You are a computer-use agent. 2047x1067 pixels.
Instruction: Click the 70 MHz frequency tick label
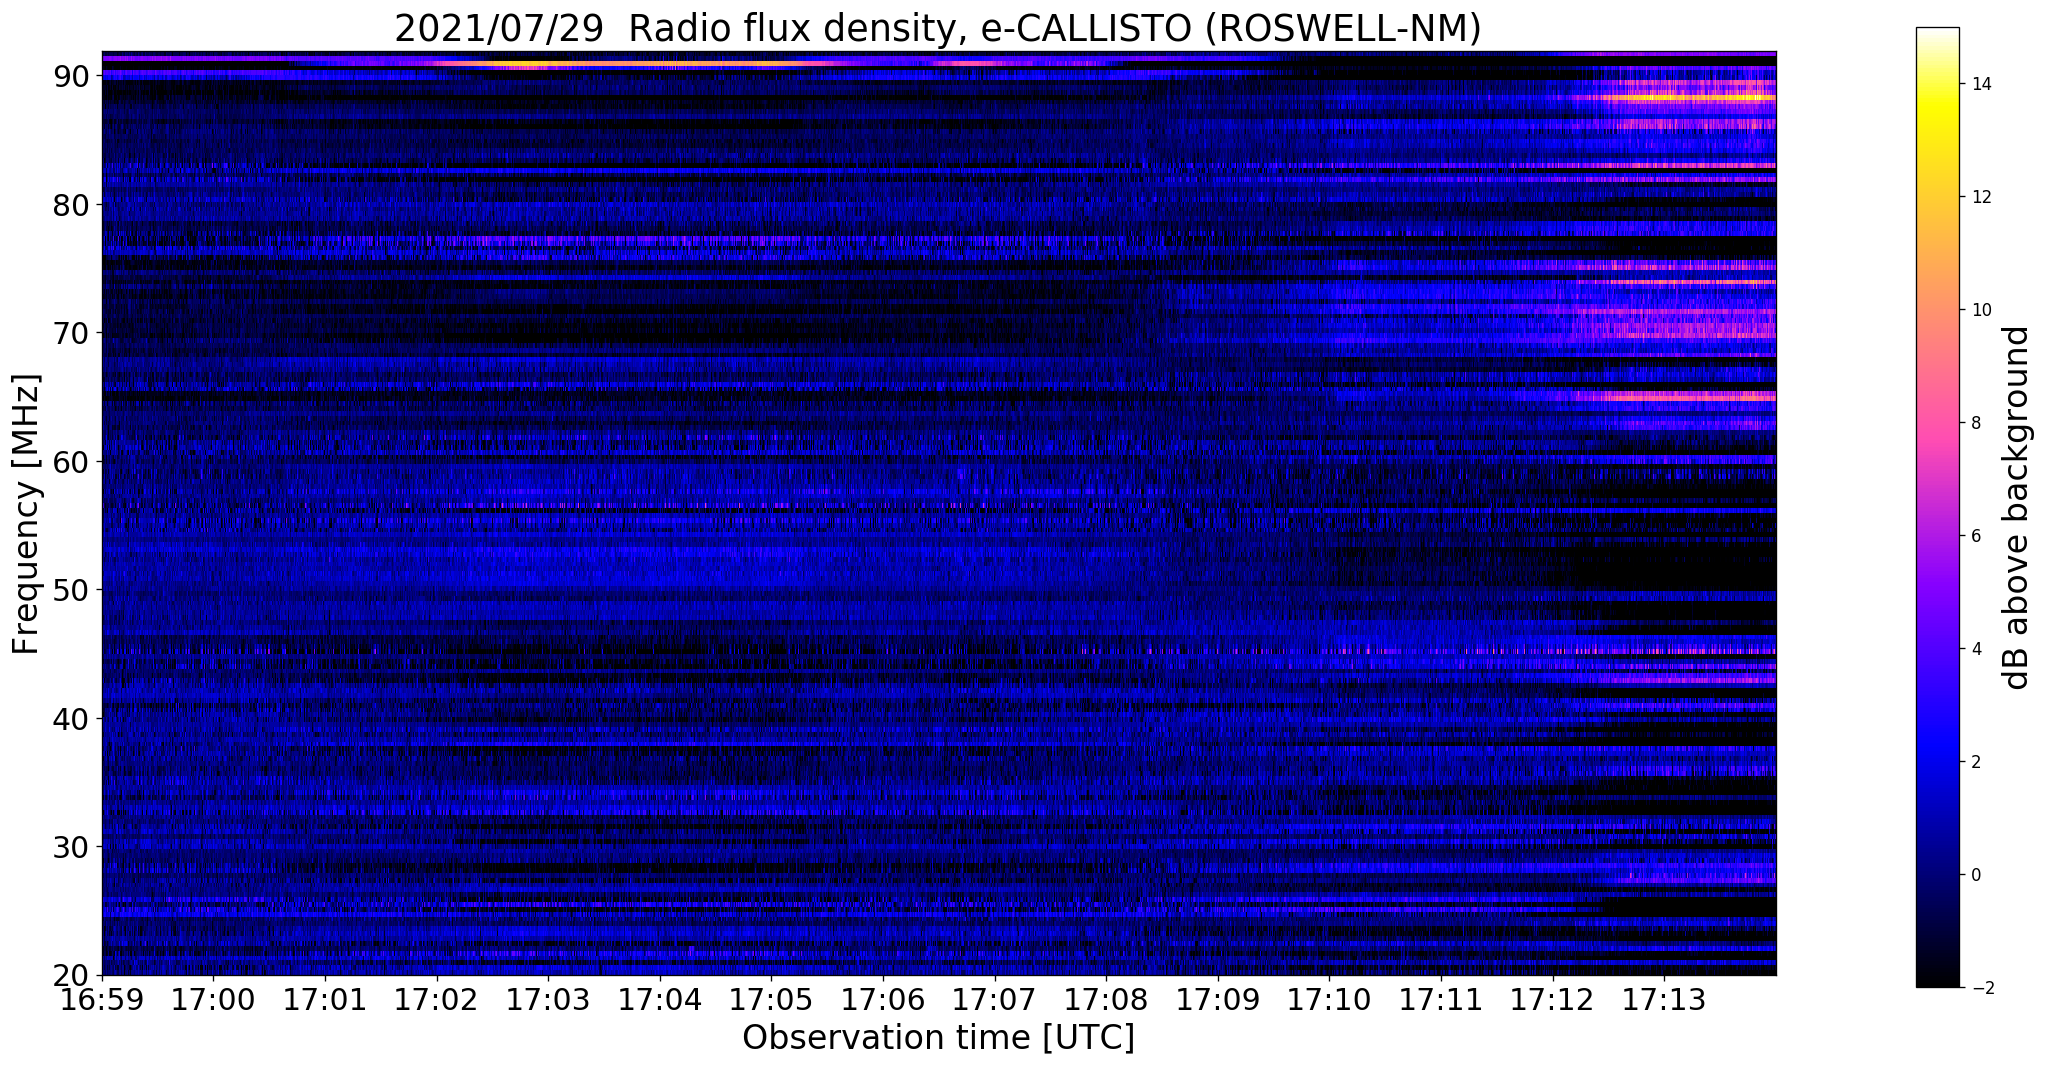point(70,333)
